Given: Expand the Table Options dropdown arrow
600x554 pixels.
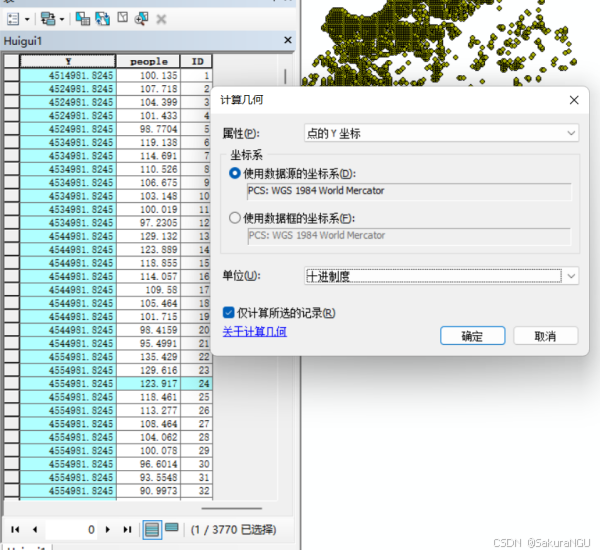Looking at the screenshot, I should click(x=27, y=19).
